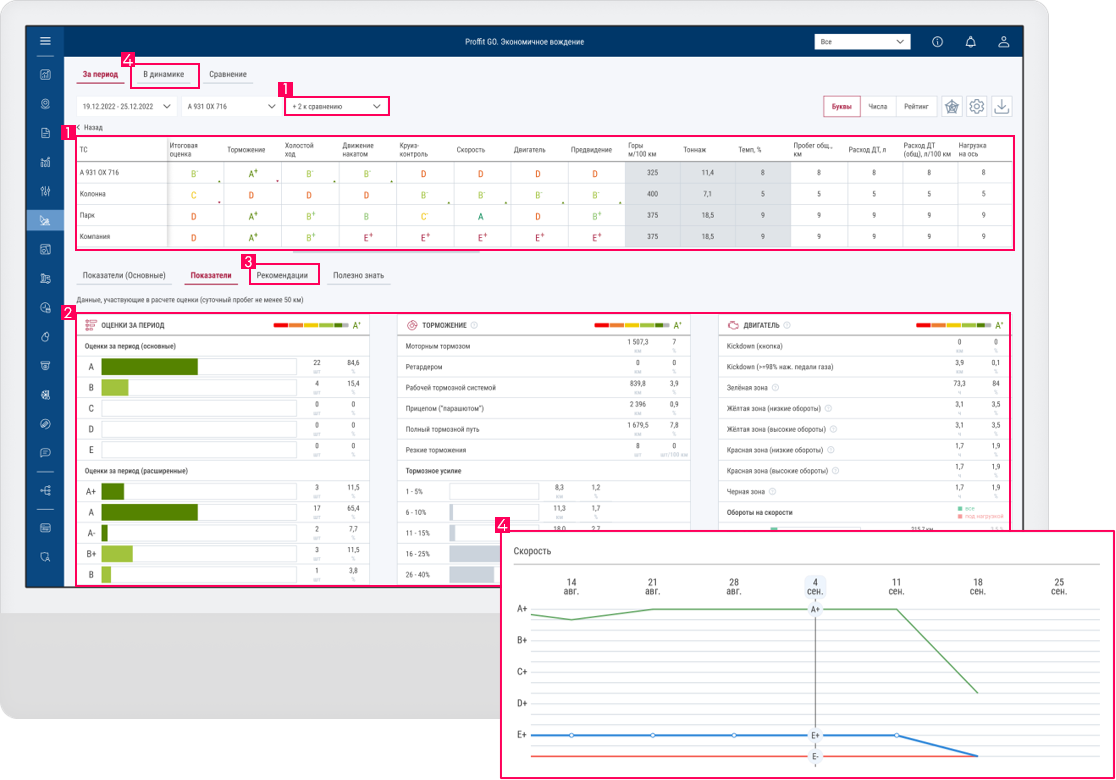Switch to the 'В динамике' tab
Viewport: 1116px width, 780px height.
coord(164,74)
